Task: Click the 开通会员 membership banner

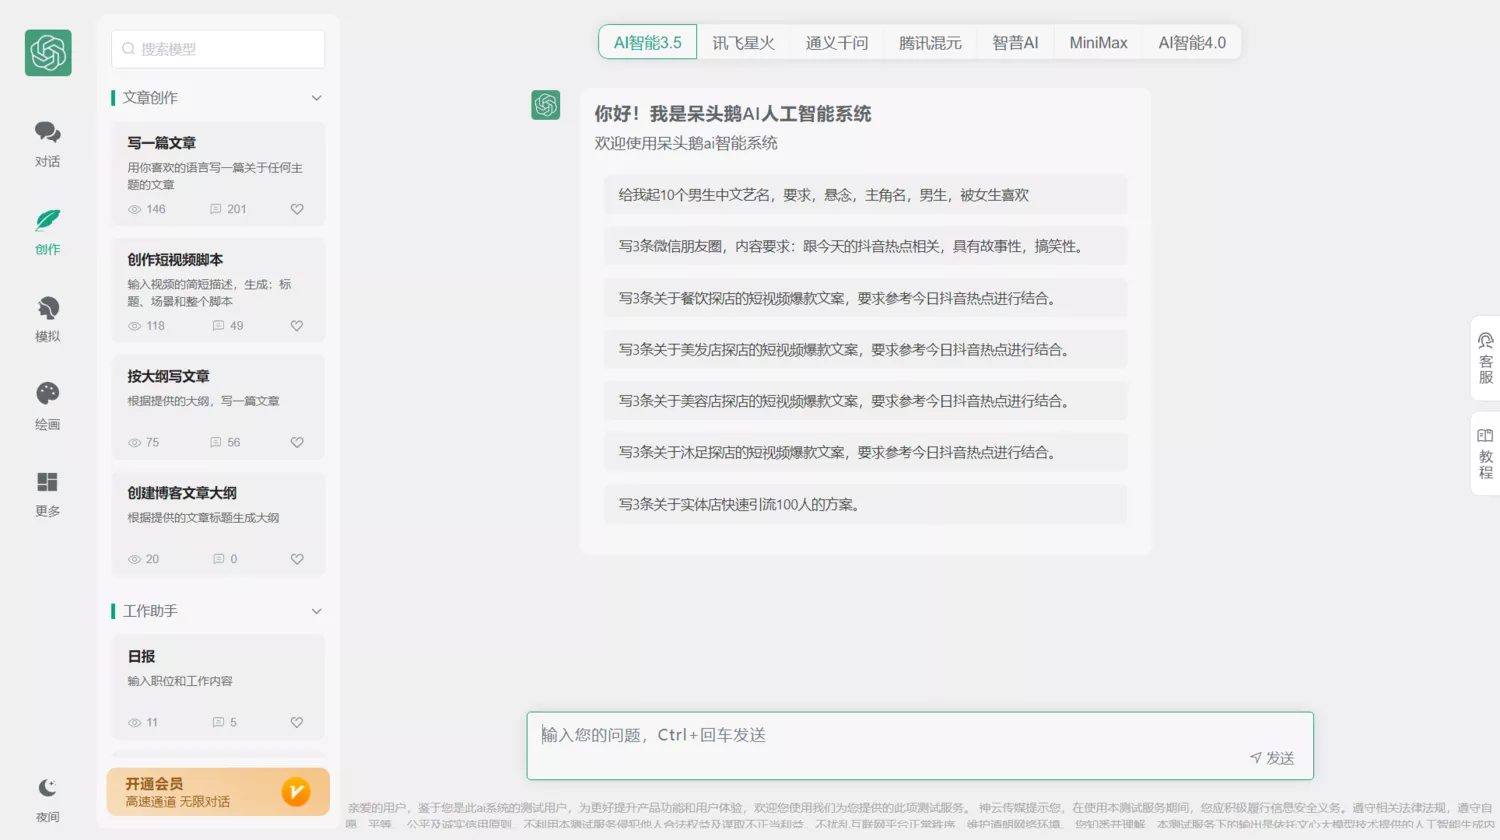Action: tap(218, 792)
